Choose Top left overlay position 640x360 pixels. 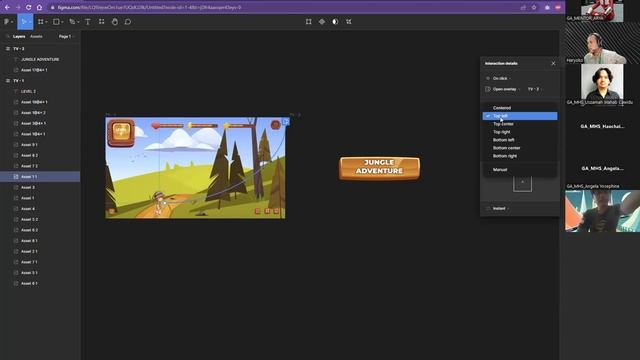click(x=520, y=116)
